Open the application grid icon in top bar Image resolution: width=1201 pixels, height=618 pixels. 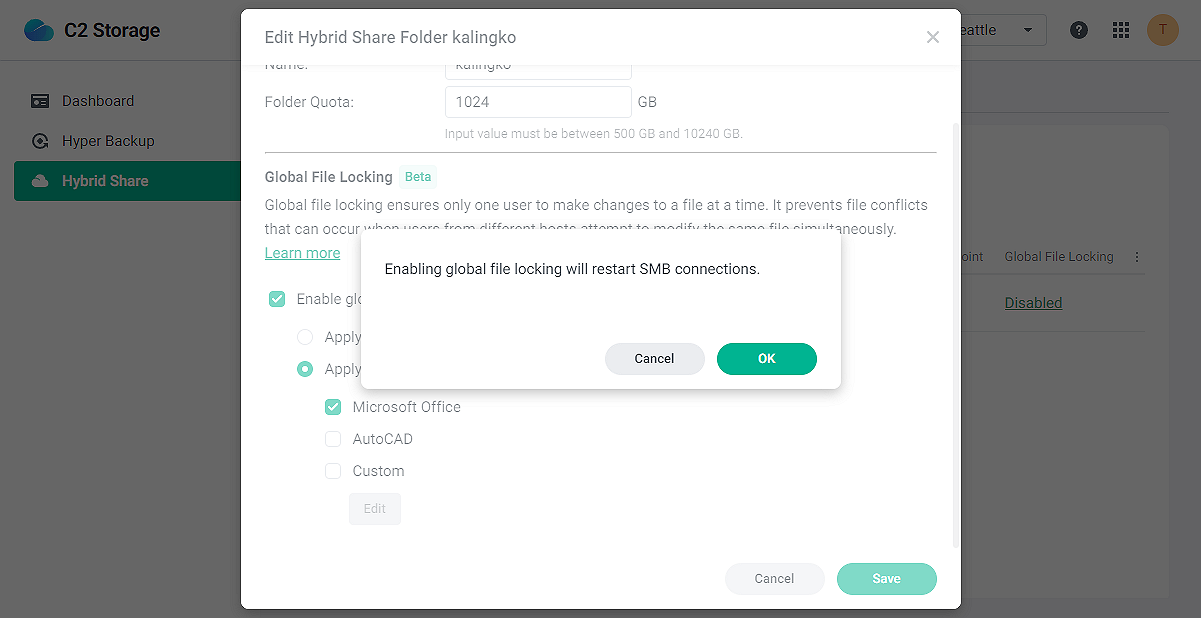[x=1120, y=30]
